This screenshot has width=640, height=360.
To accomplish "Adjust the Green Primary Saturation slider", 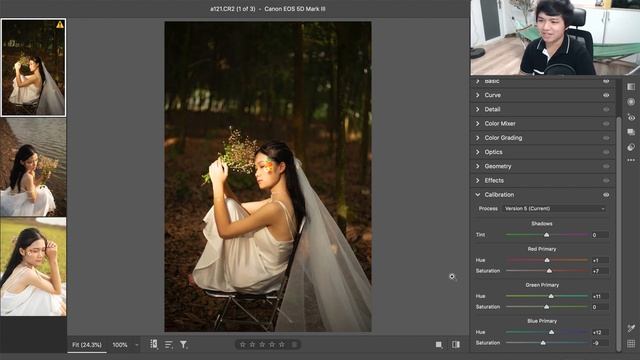I will pyautogui.click(x=547, y=307).
